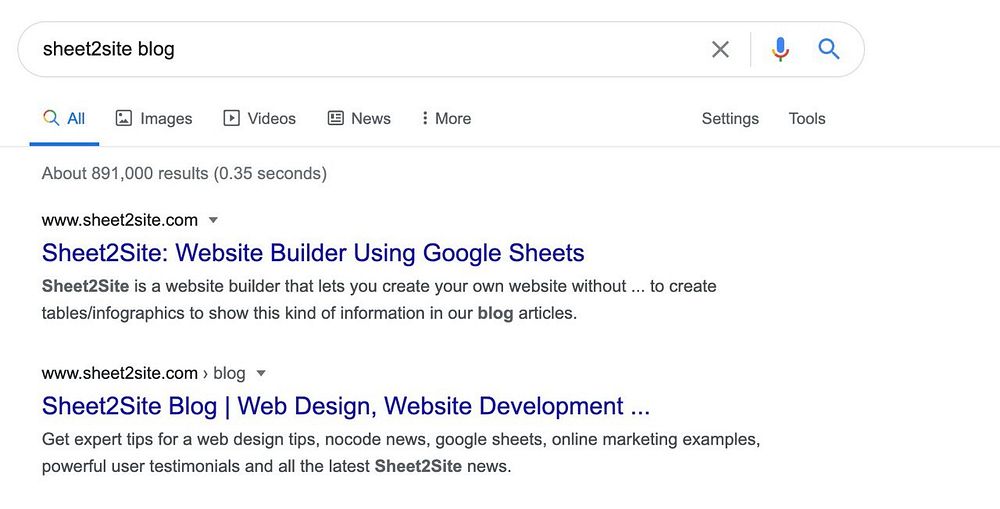The height and width of the screenshot is (509, 1000).
Task: Switch to the Images results tab
Action: coord(165,118)
